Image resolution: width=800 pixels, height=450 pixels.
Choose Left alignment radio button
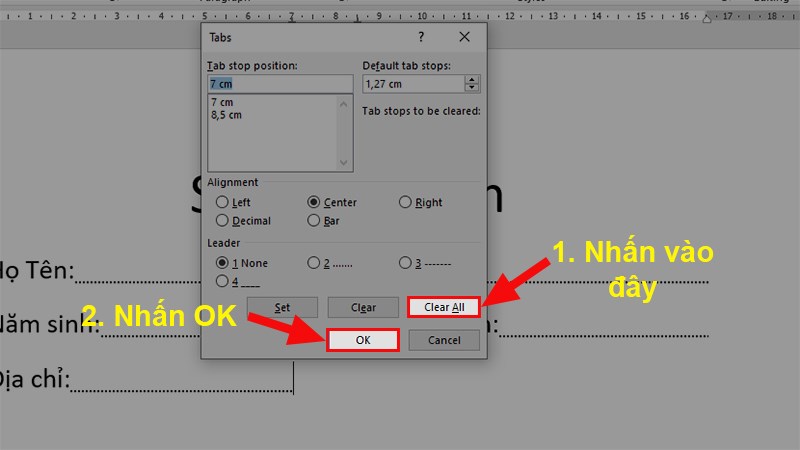point(222,202)
